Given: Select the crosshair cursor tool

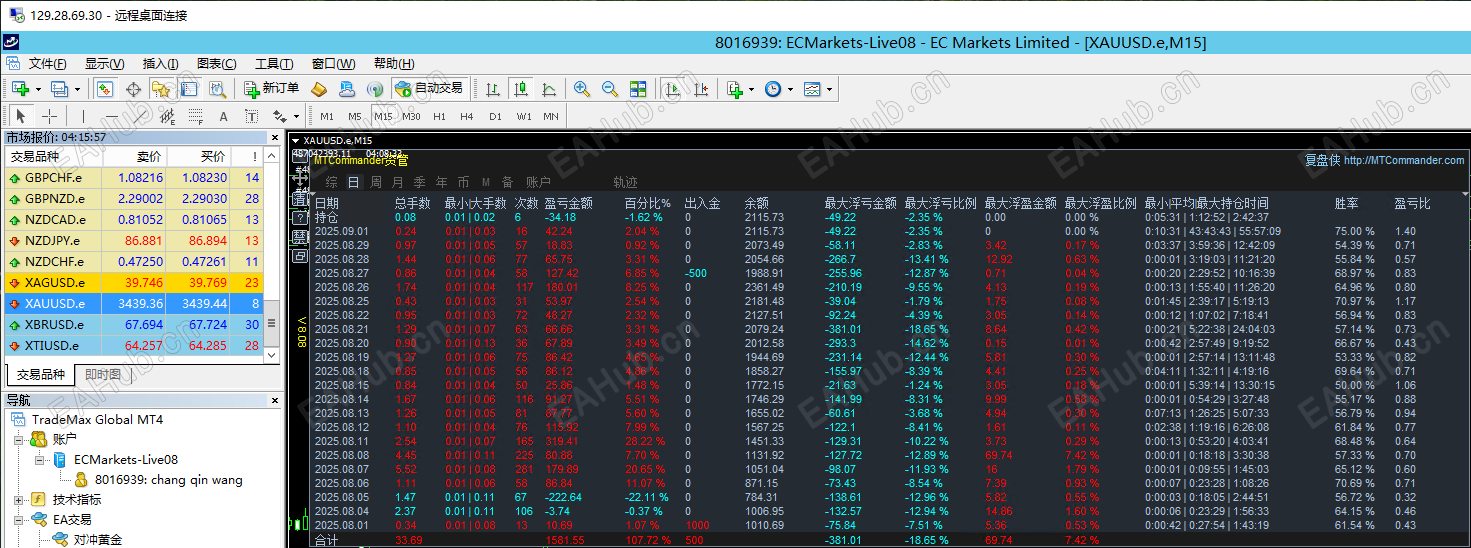Looking at the screenshot, I should (49, 116).
